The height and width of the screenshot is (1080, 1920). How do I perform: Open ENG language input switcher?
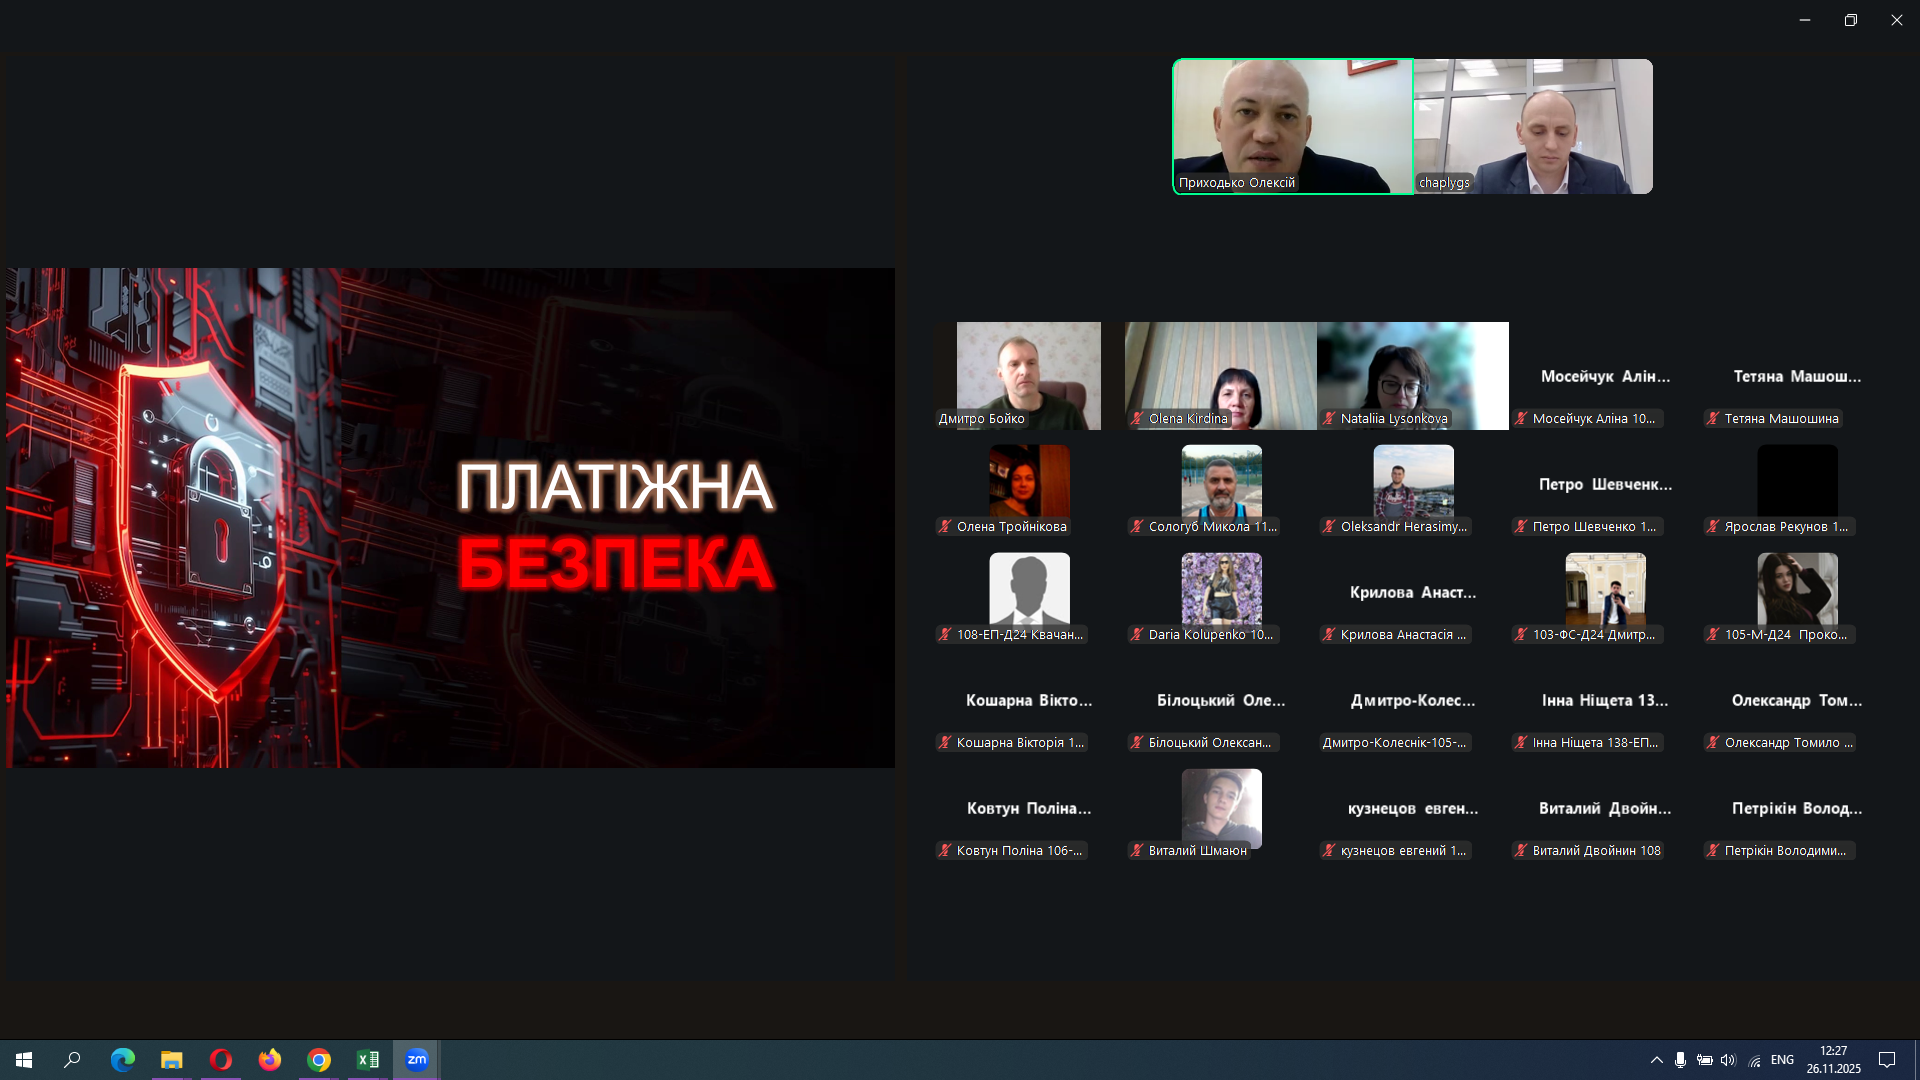(x=1782, y=1060)
